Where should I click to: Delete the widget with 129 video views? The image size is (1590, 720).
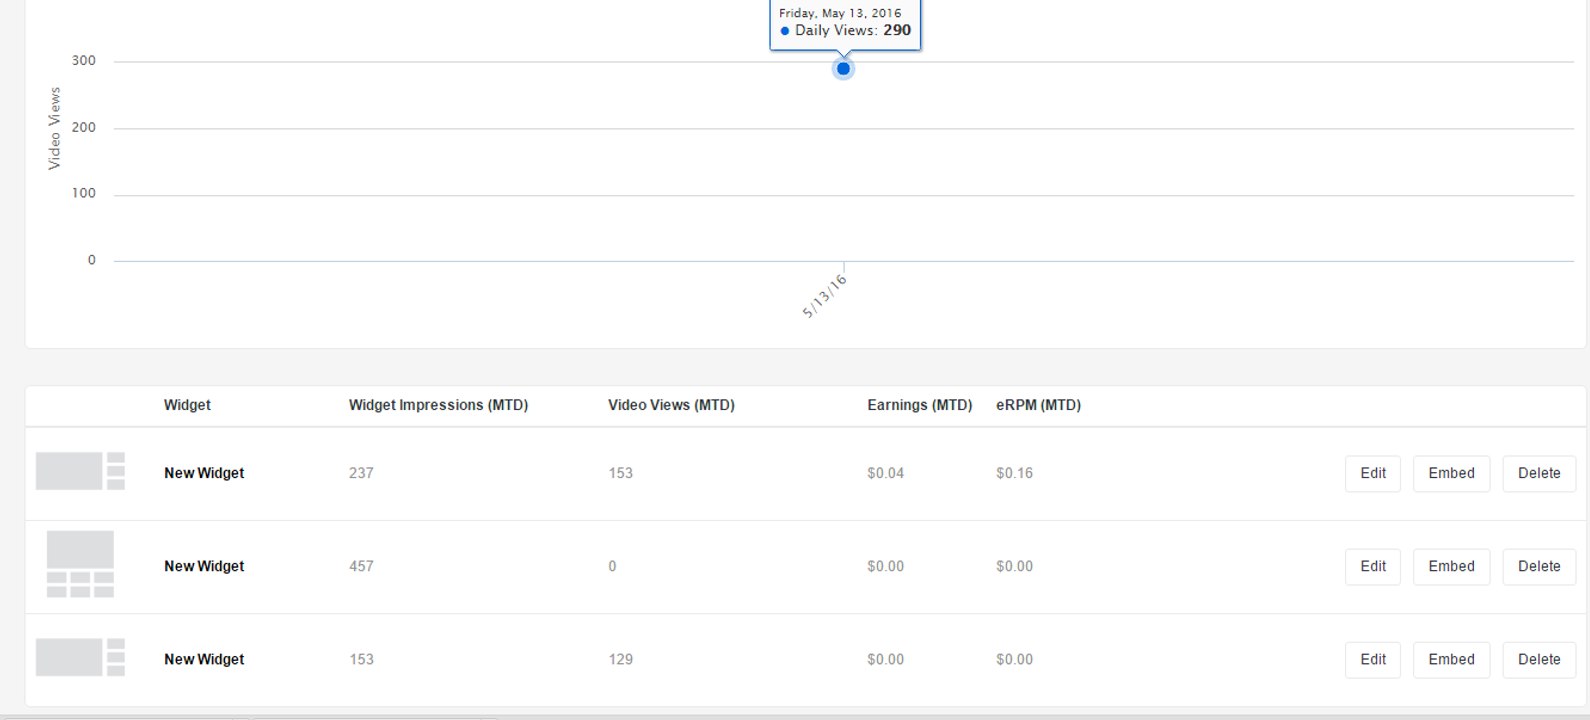click(x=1539, y=659)
